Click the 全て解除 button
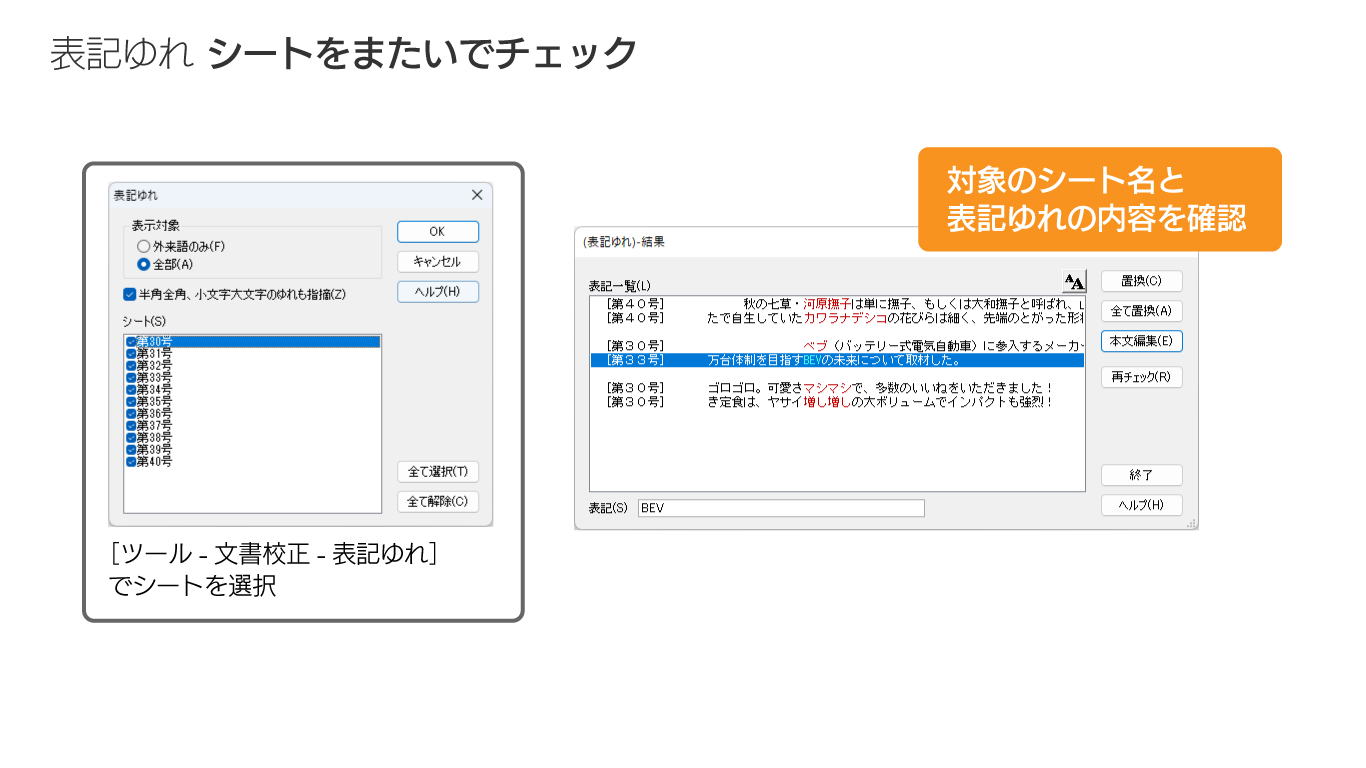This screenshot has width=1366, height=768. point(437,502)
